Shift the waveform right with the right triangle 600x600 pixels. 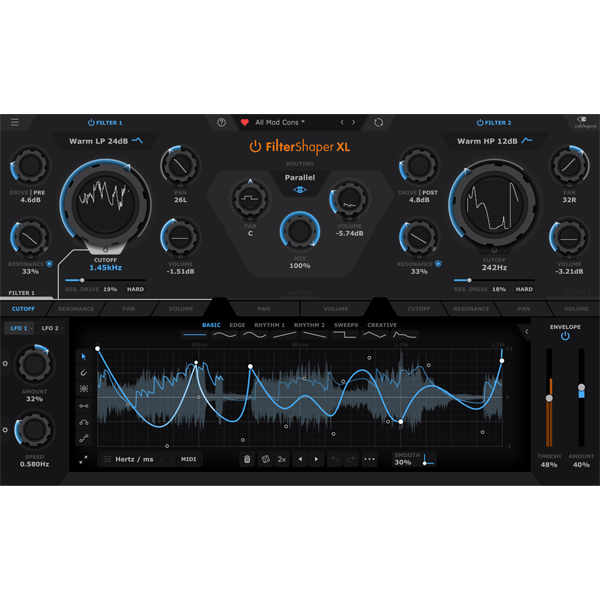pyautogui.click(x=316, y=459)
